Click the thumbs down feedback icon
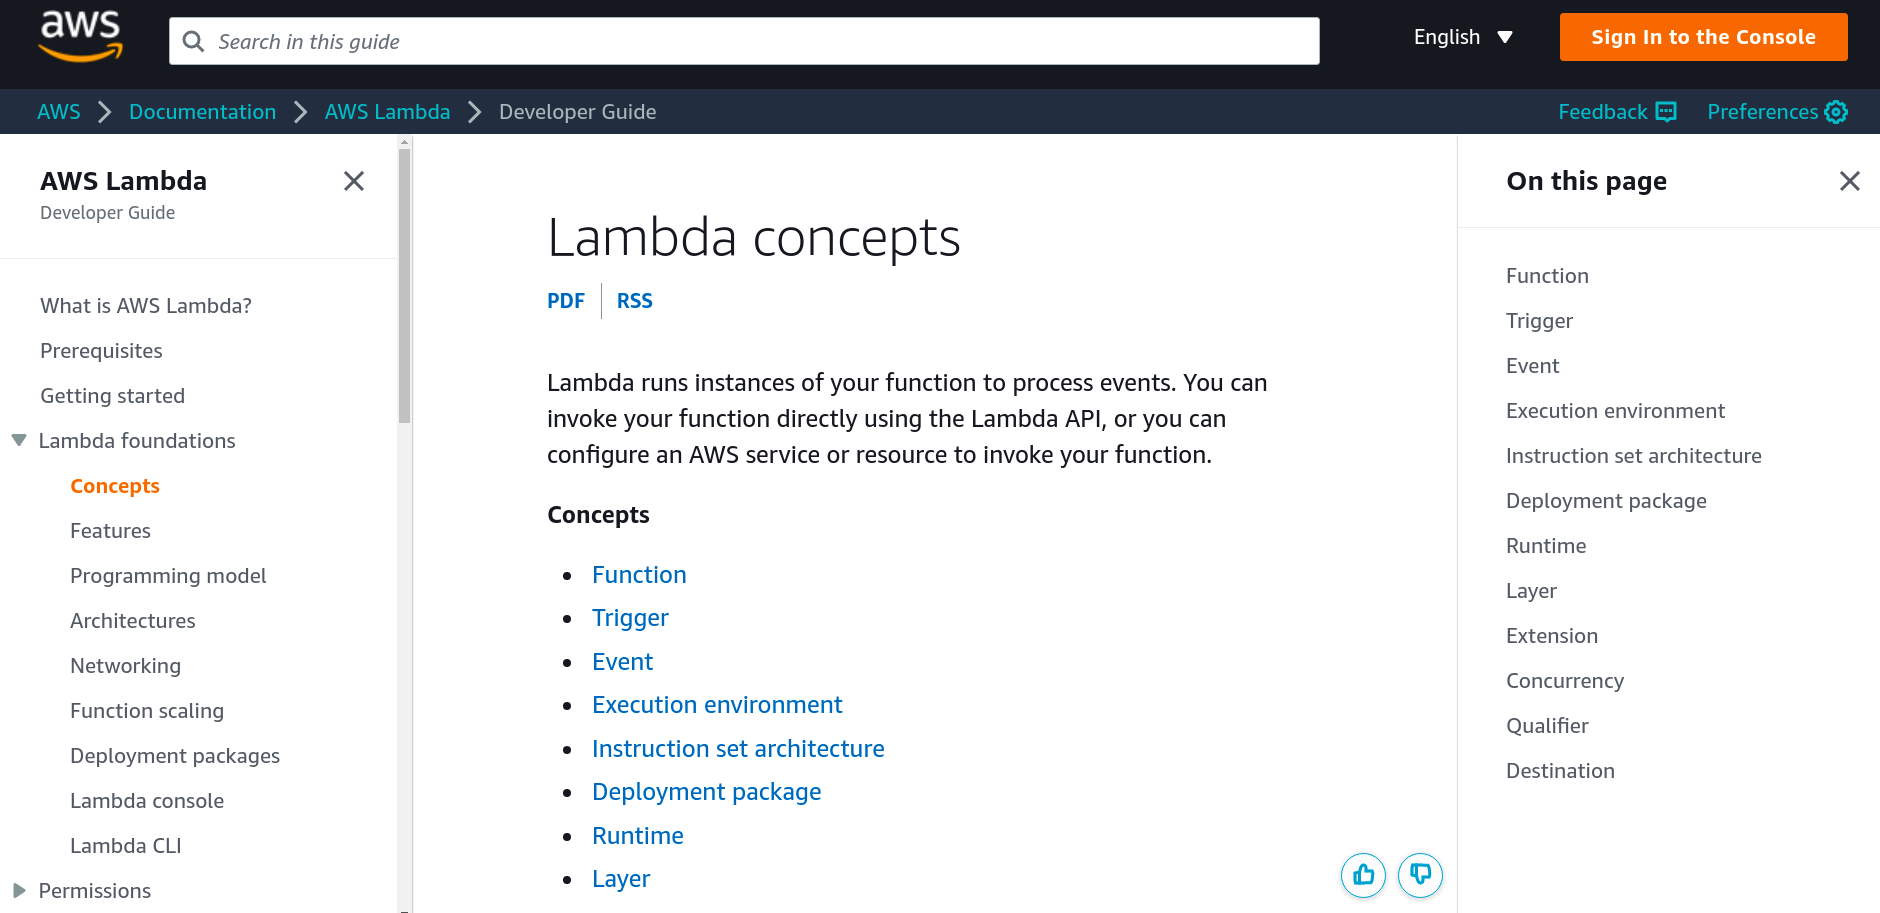This screenshot has width=1880, height=913. pyautogui.click(x=1420, y=875)
